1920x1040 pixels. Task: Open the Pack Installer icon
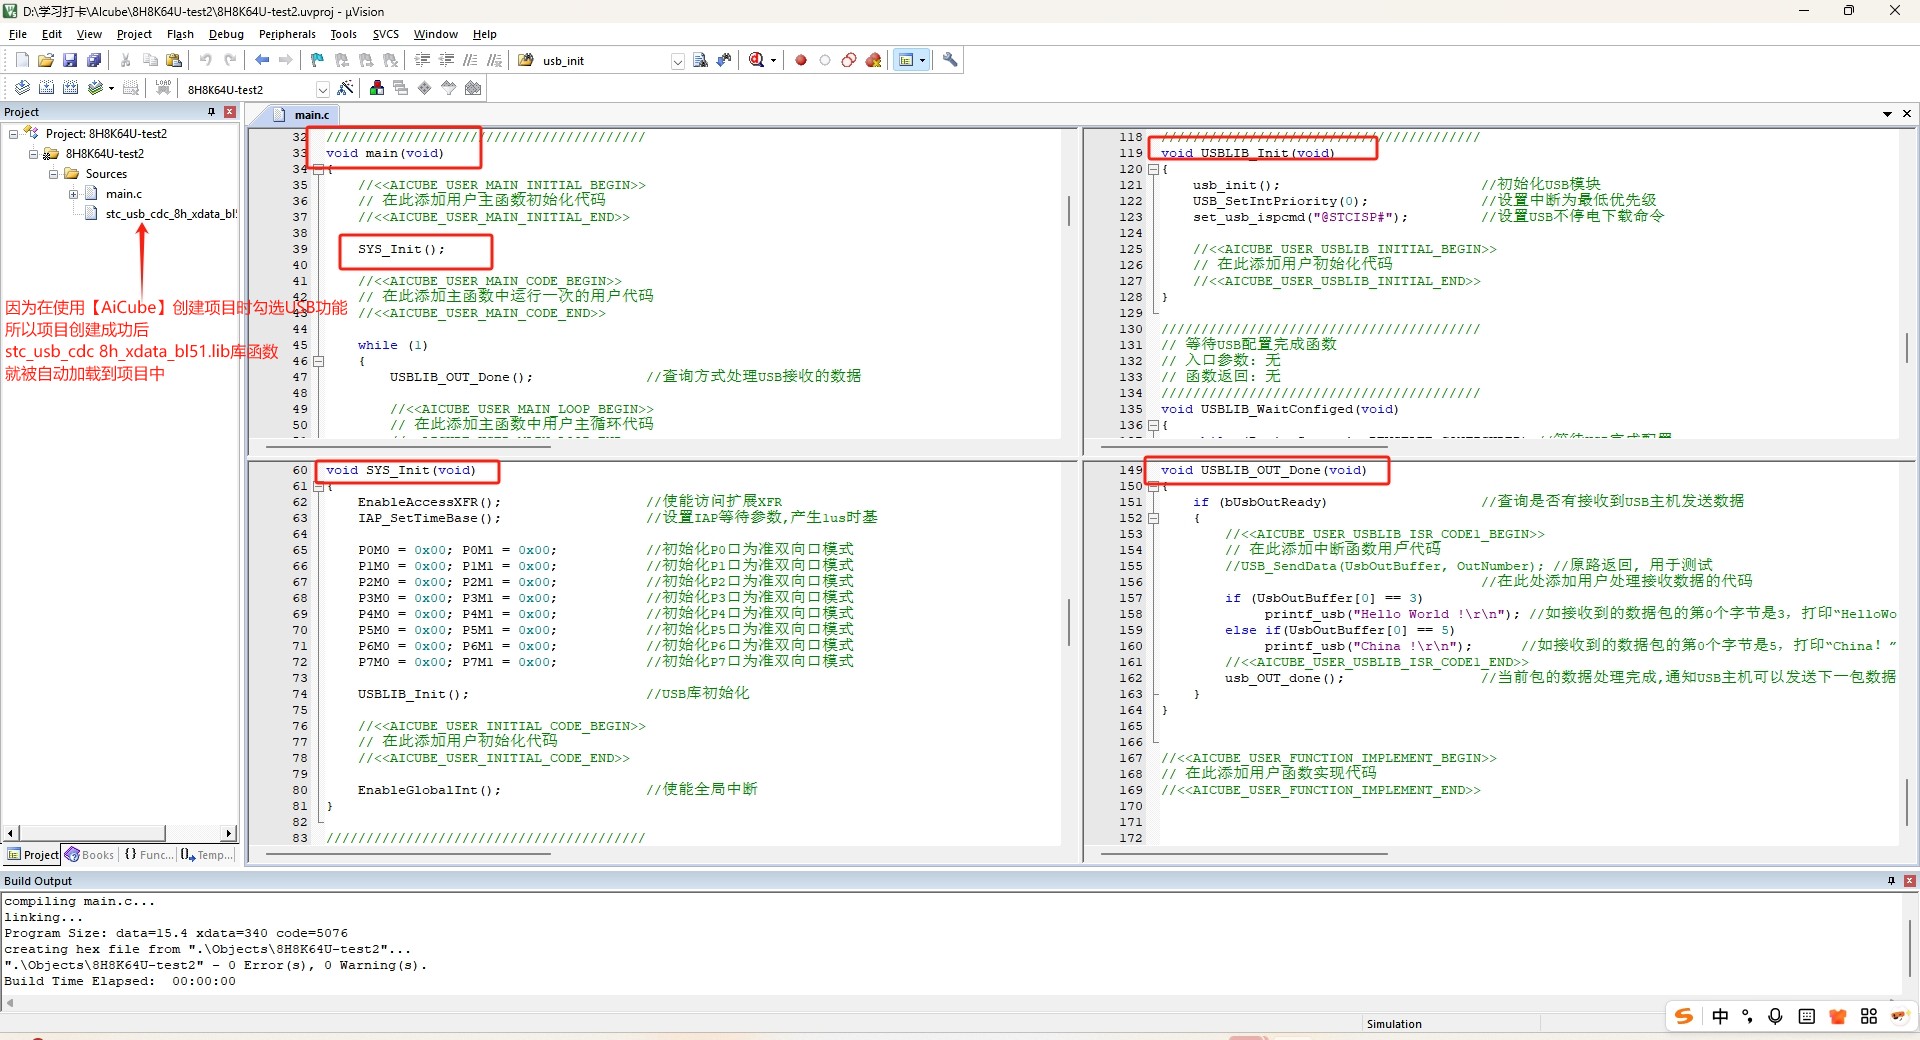coord(473,88)
